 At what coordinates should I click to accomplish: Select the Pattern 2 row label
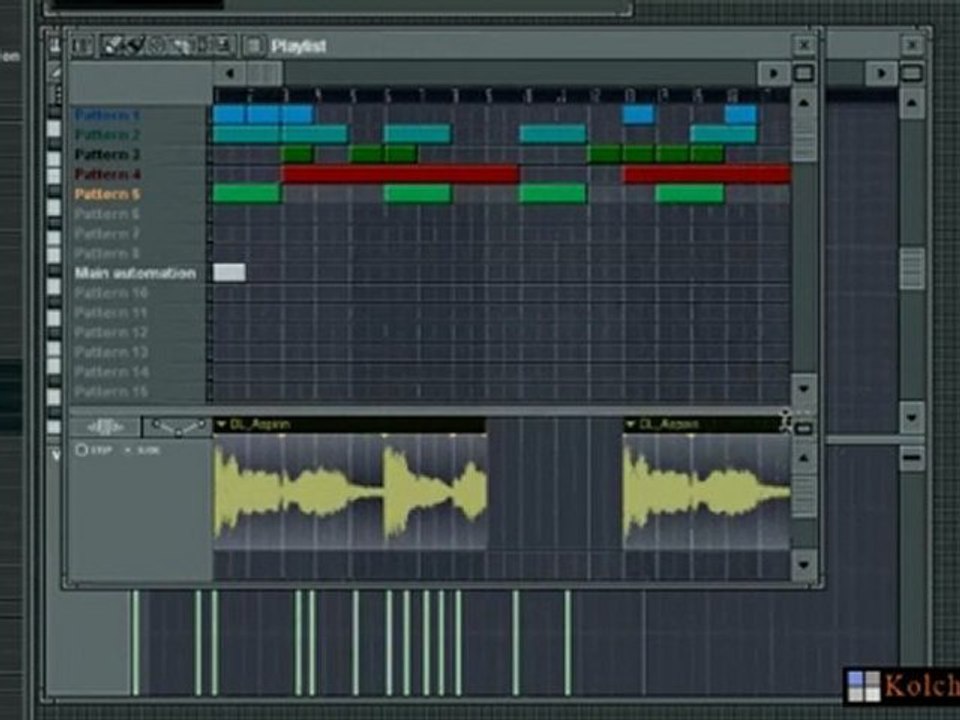(107, 134)
